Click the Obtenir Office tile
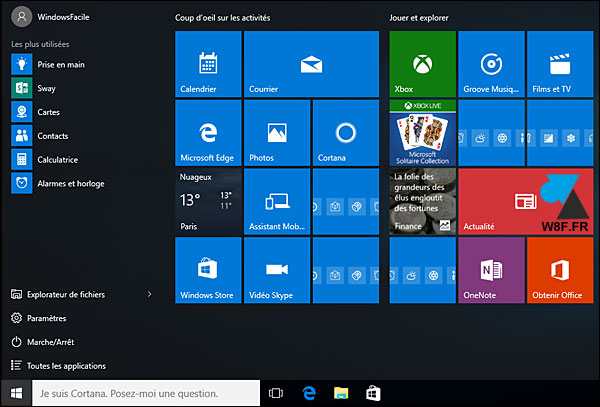This screenshot has width=600, height=407. click(x=560, y=270)
